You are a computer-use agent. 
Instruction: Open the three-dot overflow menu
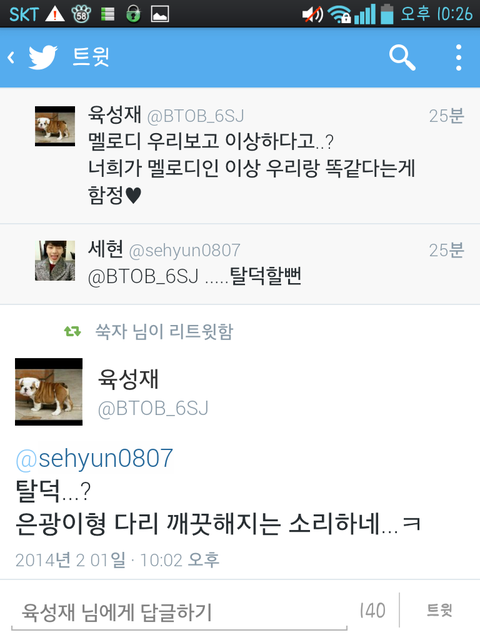click(x=459, y=58)
